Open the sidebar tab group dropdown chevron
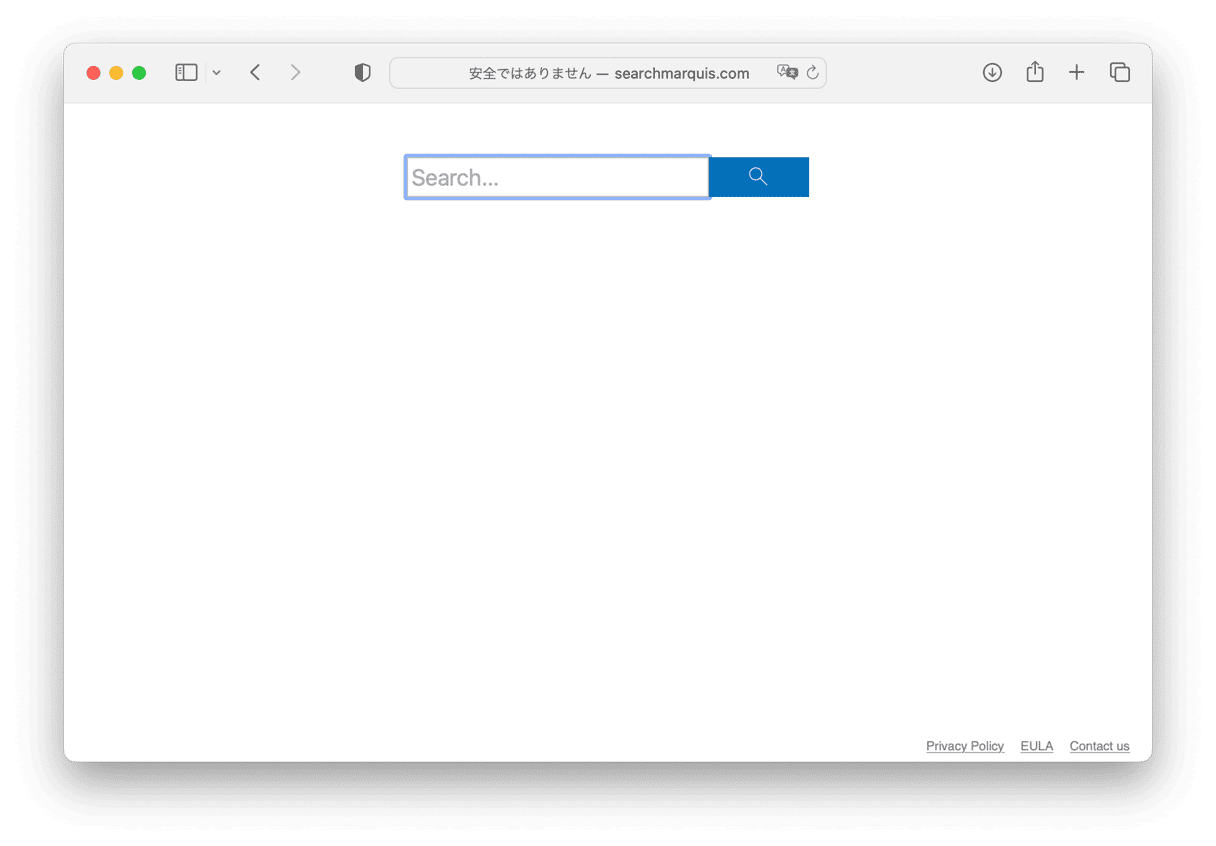1216x846 pixels. [x=216, y=73]
